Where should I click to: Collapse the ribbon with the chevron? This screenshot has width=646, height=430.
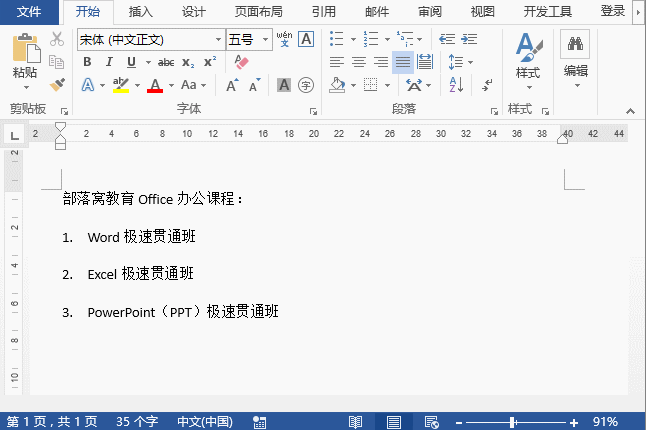630,111
